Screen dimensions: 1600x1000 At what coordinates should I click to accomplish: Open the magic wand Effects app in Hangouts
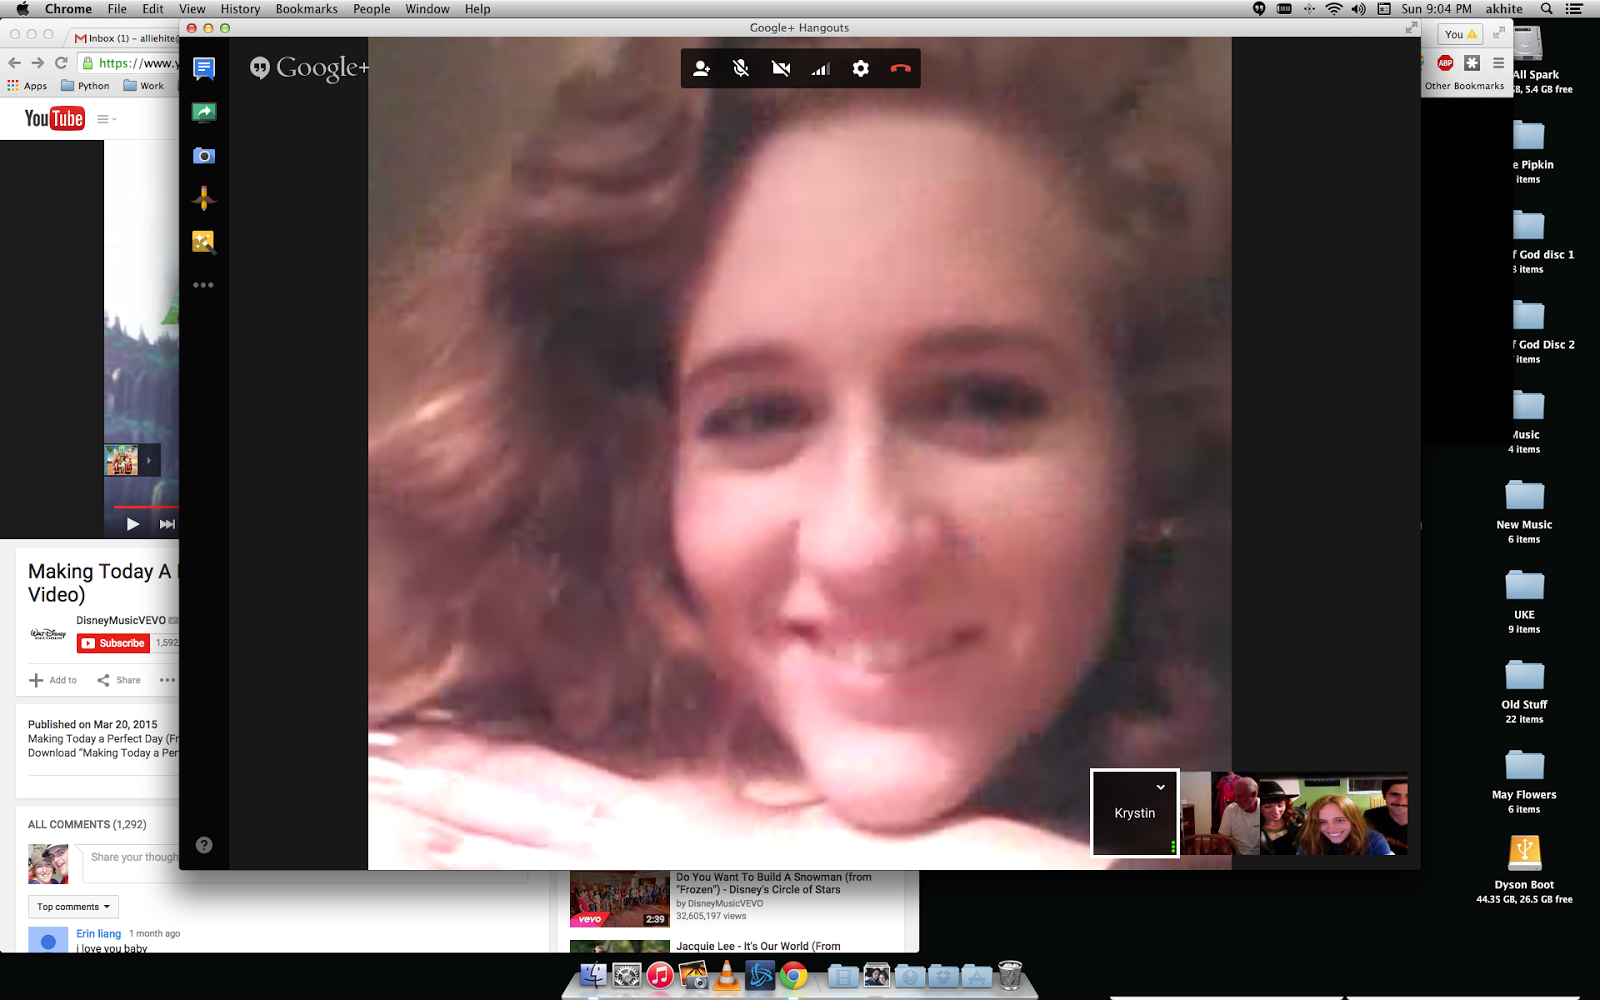click(204, 242)
